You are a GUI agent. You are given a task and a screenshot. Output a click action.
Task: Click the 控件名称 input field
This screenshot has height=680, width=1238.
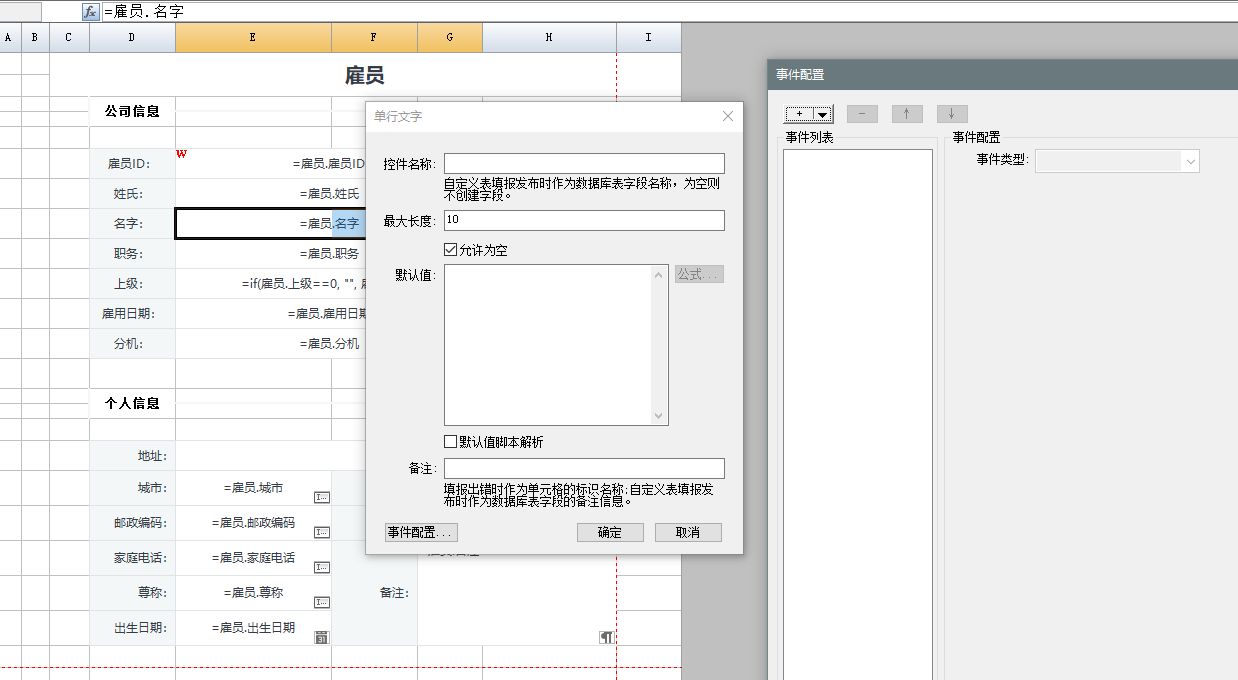coord(584,163)
